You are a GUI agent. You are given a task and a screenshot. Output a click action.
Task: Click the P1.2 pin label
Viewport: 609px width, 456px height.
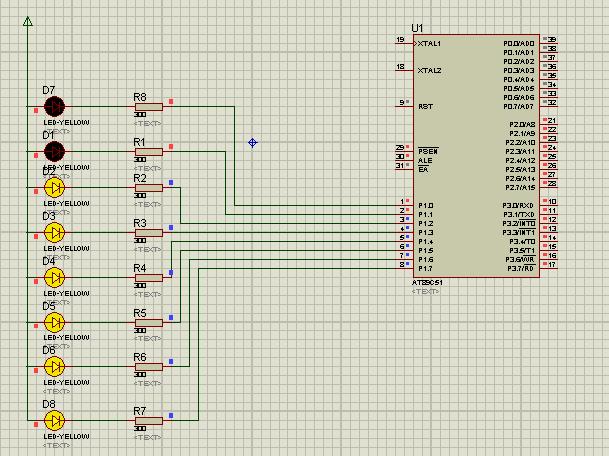pos(426,224)
